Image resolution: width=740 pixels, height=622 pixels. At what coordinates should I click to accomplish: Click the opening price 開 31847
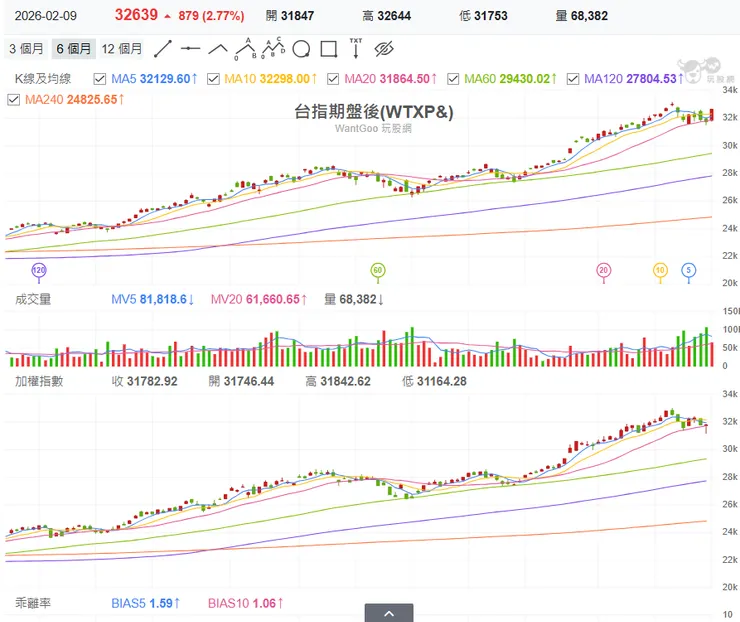point(290,16)
